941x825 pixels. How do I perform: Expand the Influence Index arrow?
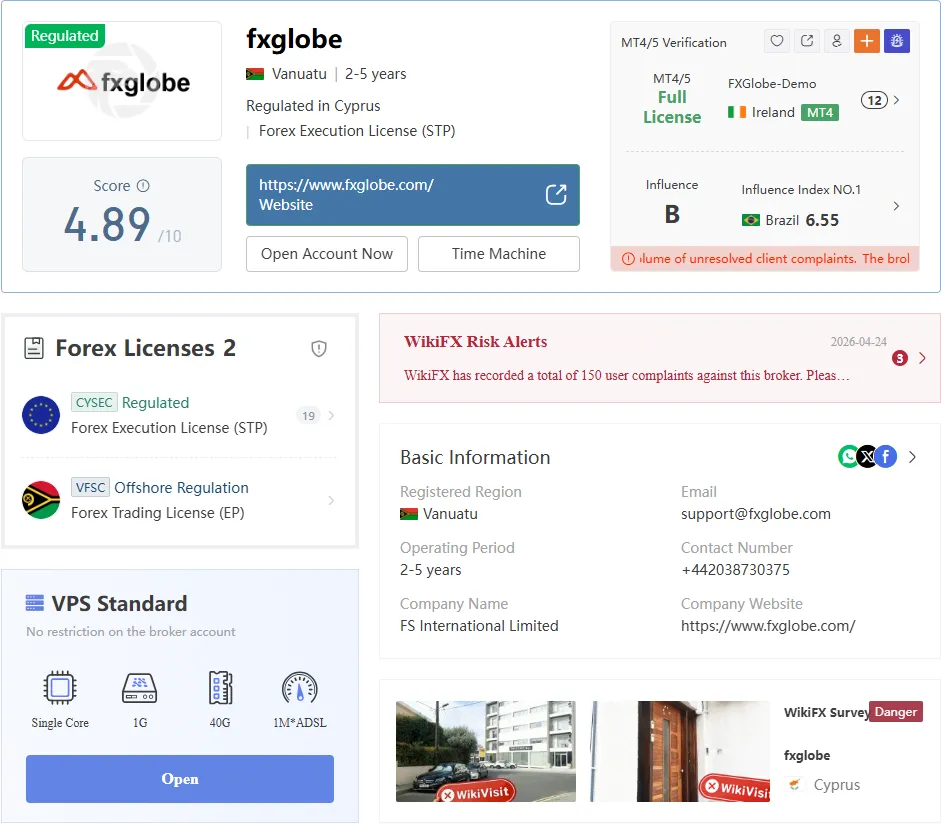point(896,206)
